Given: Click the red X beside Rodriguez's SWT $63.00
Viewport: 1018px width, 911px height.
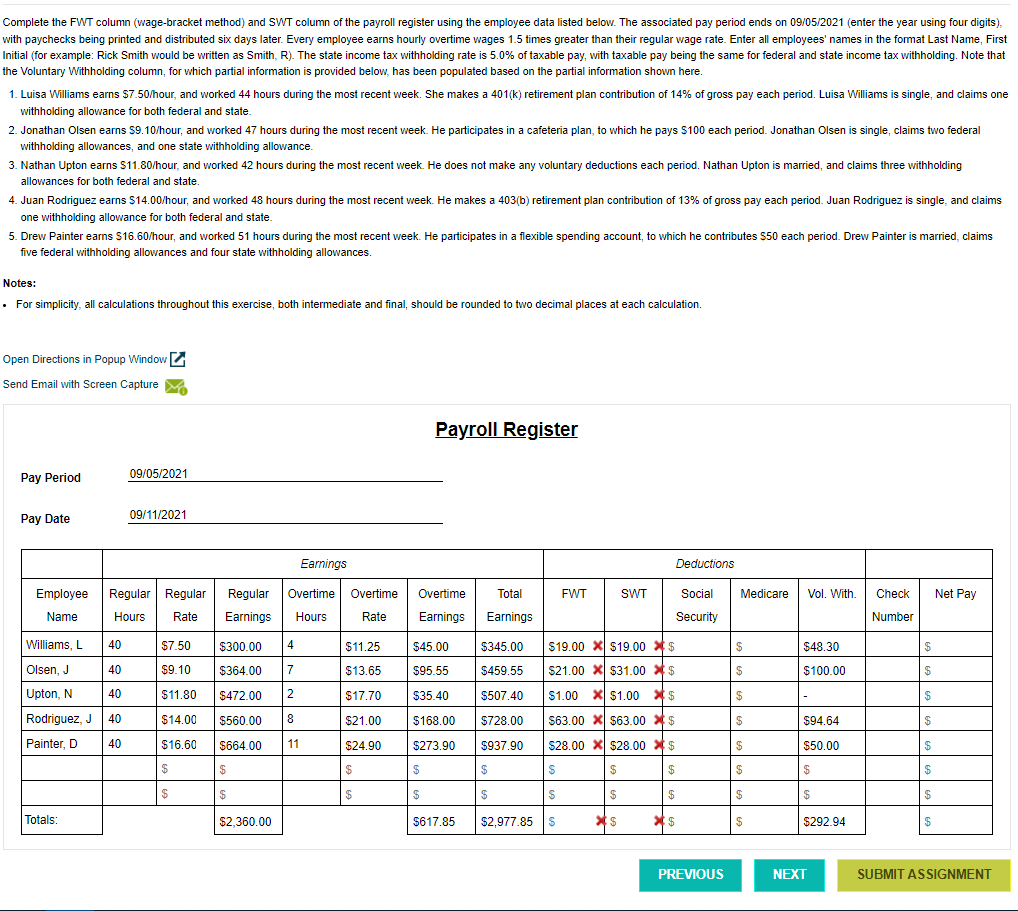Looking at the screenshot, I should tap(658, 720).
